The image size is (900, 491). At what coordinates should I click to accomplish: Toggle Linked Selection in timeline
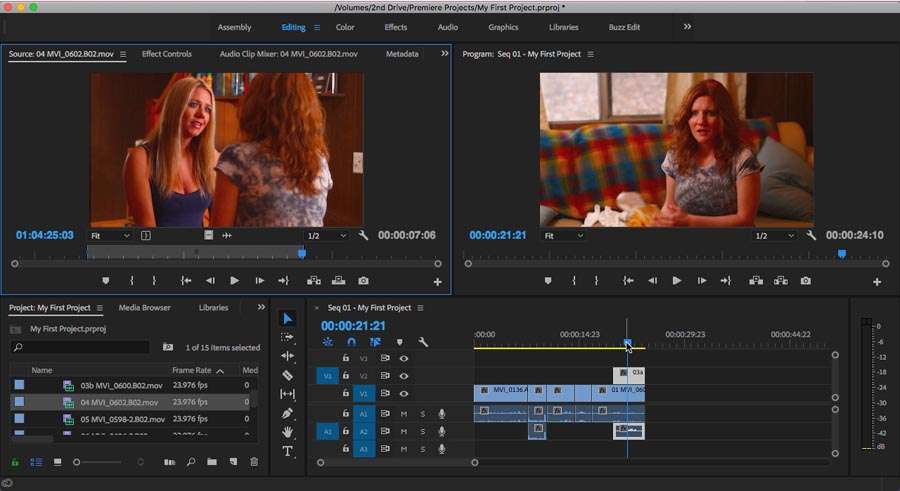click(375, 342)
